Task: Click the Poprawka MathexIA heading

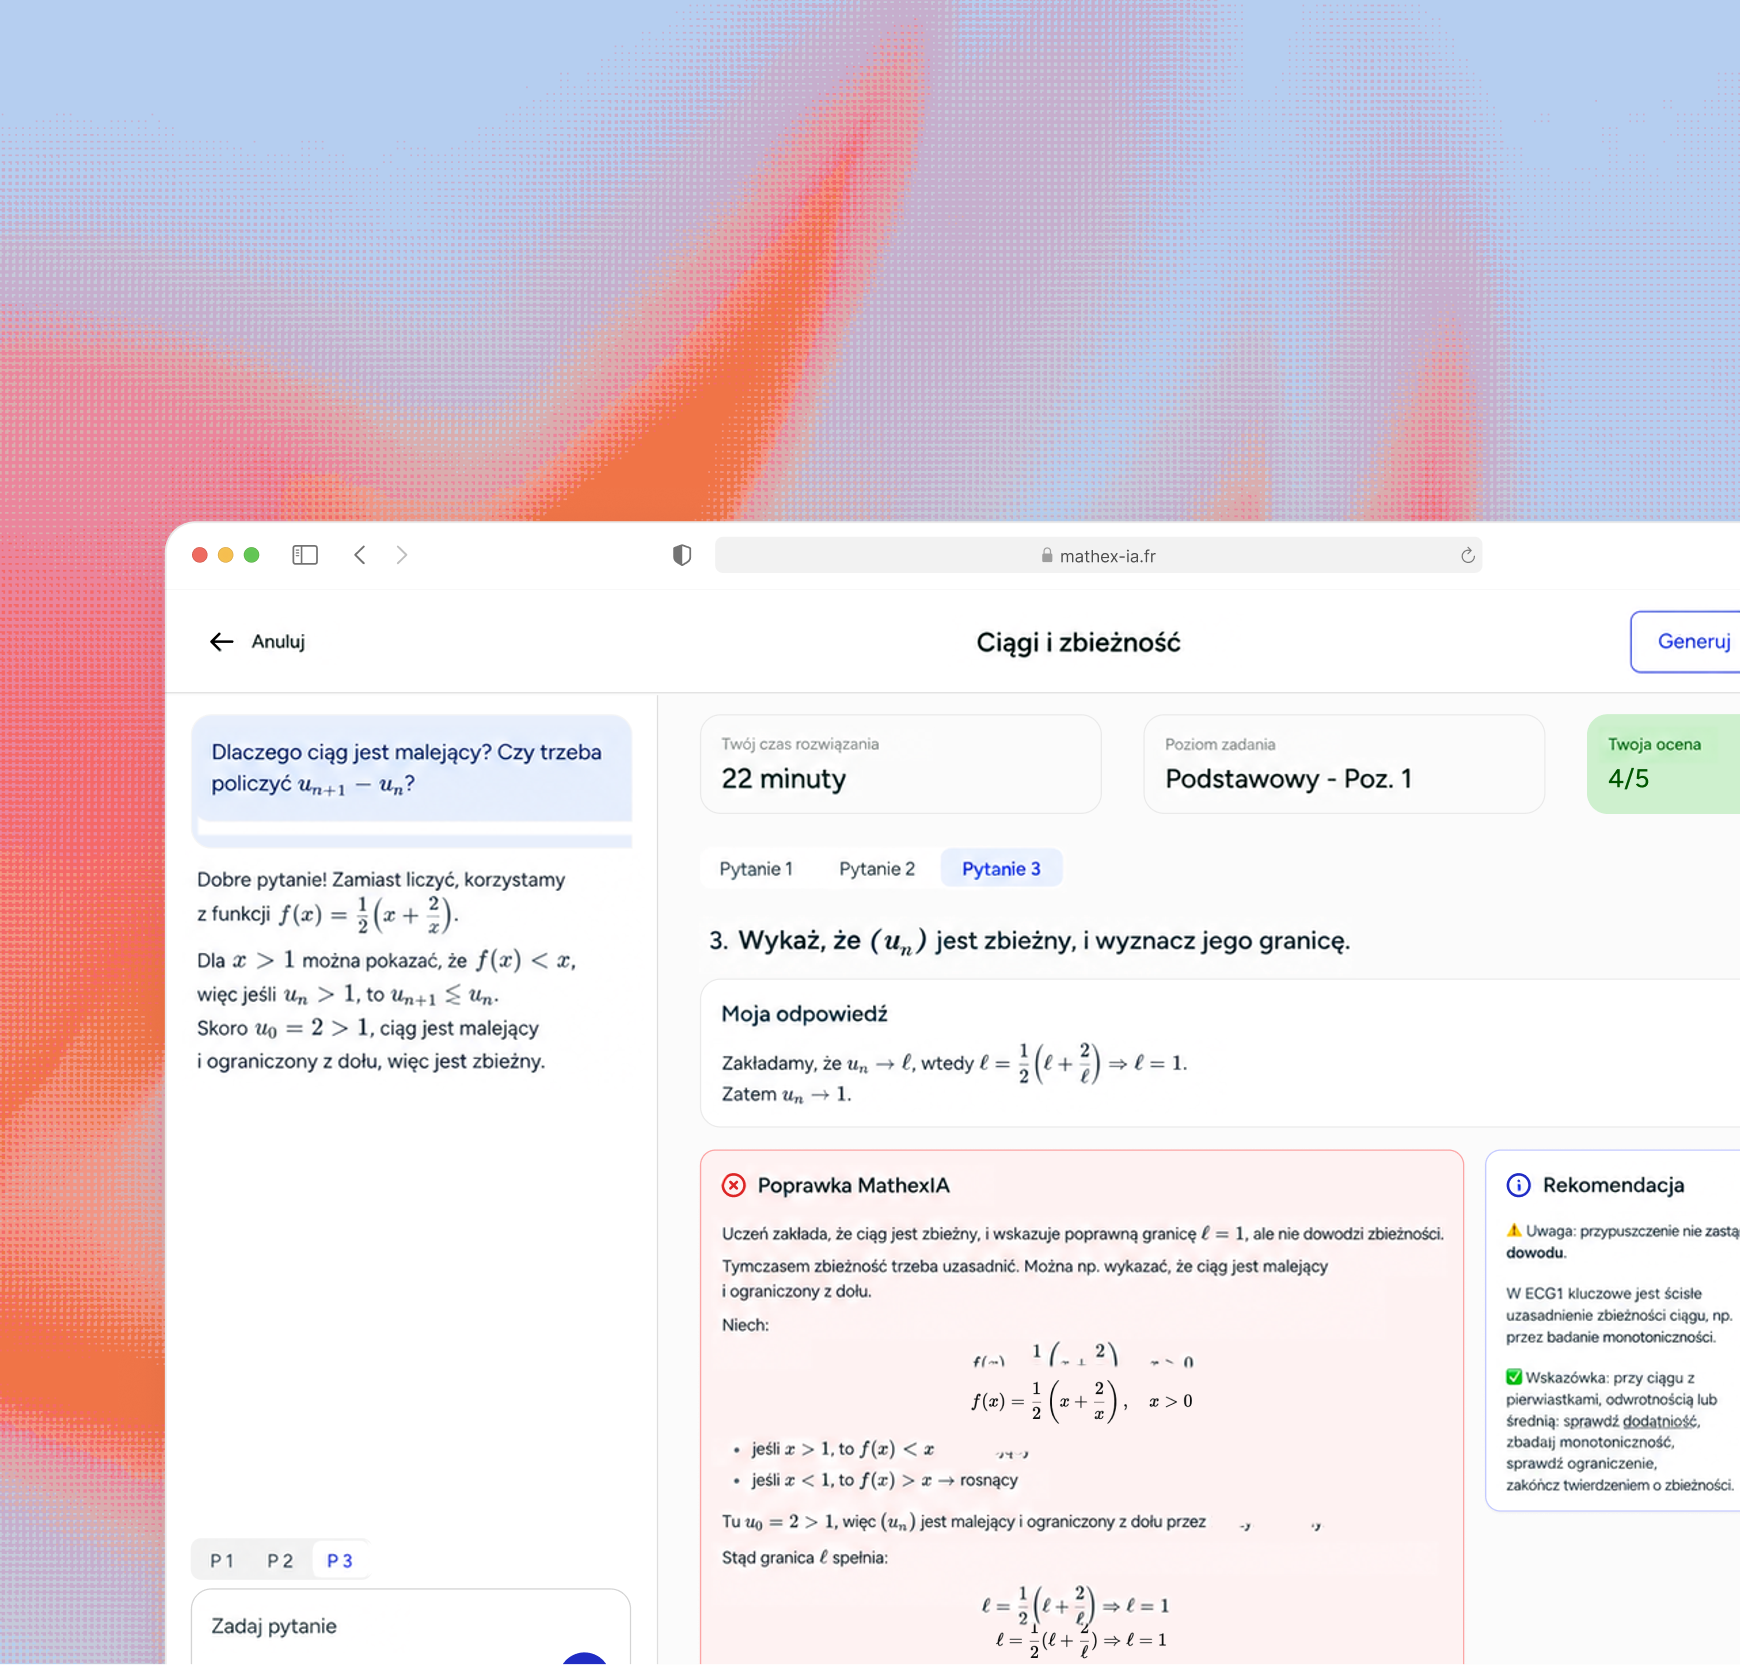Action: point(854,1185)
